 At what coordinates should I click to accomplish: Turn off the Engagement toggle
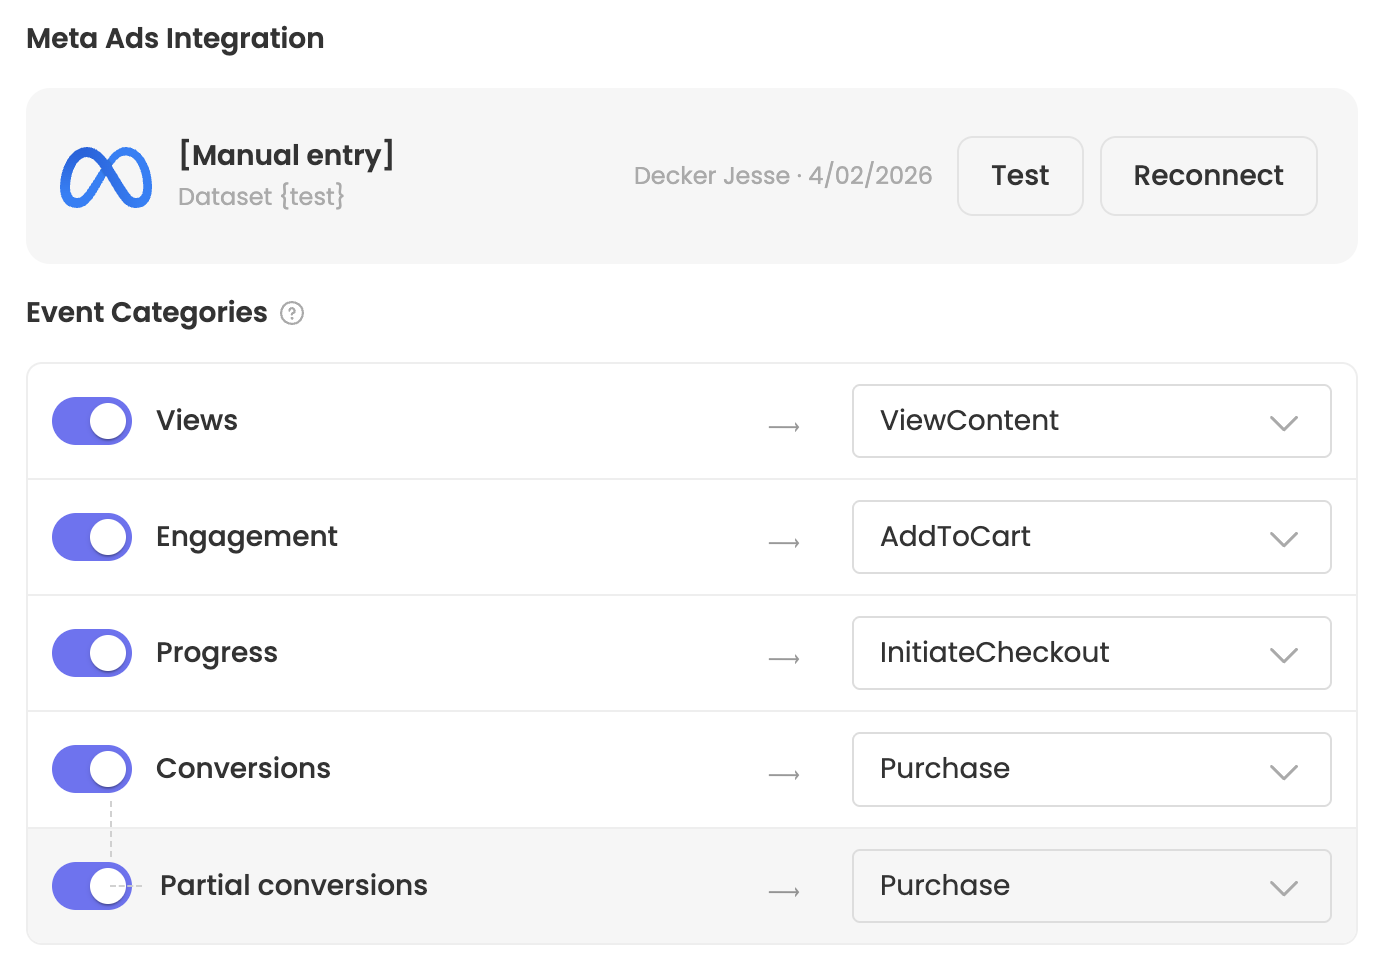click(x=92, y=537)
